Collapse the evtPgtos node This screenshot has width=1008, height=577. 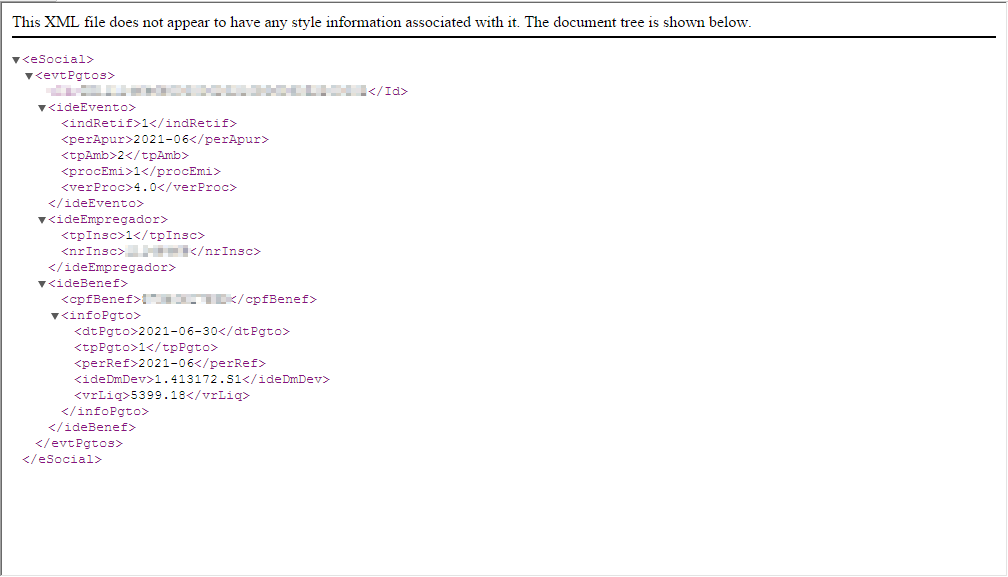[29, 76]
